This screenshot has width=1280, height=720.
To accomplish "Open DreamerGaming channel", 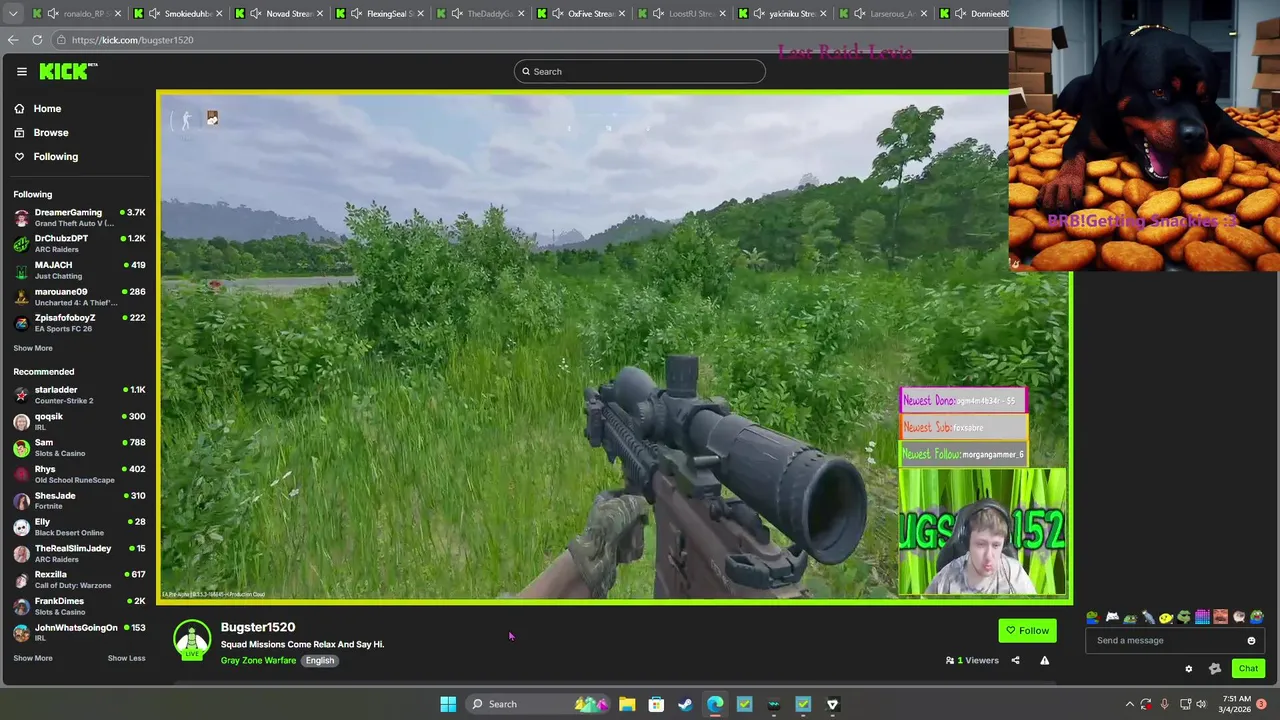I will point(80,217).
